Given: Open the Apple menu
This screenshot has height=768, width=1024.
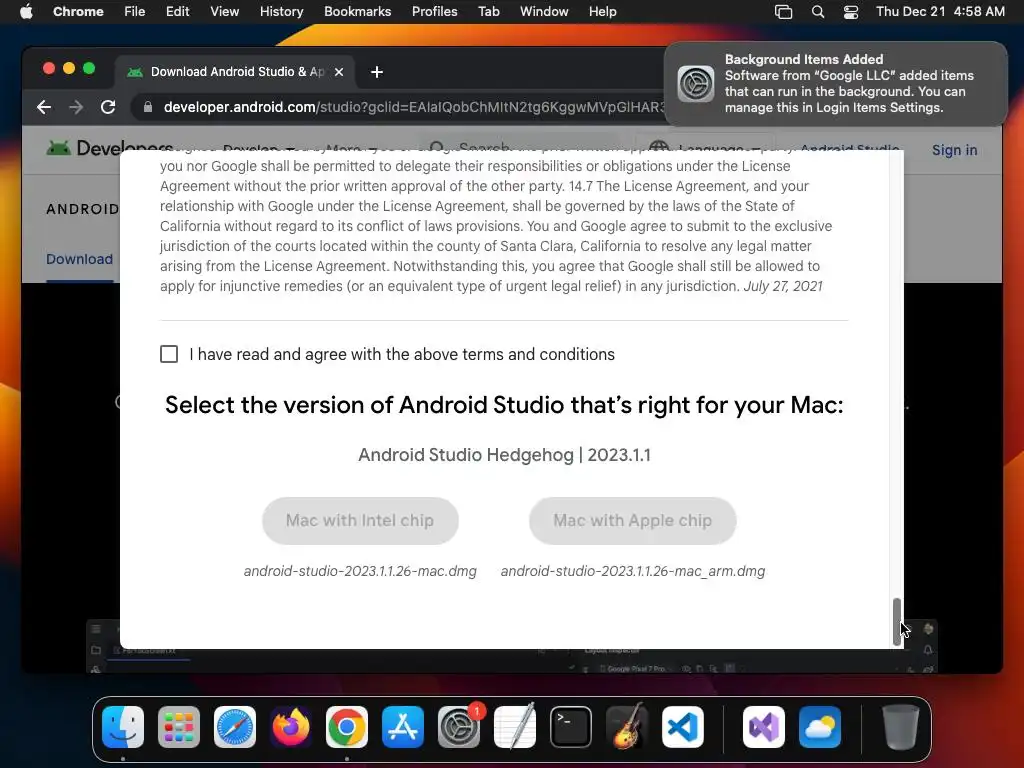Looking at the screenshot, I should 26,12.
